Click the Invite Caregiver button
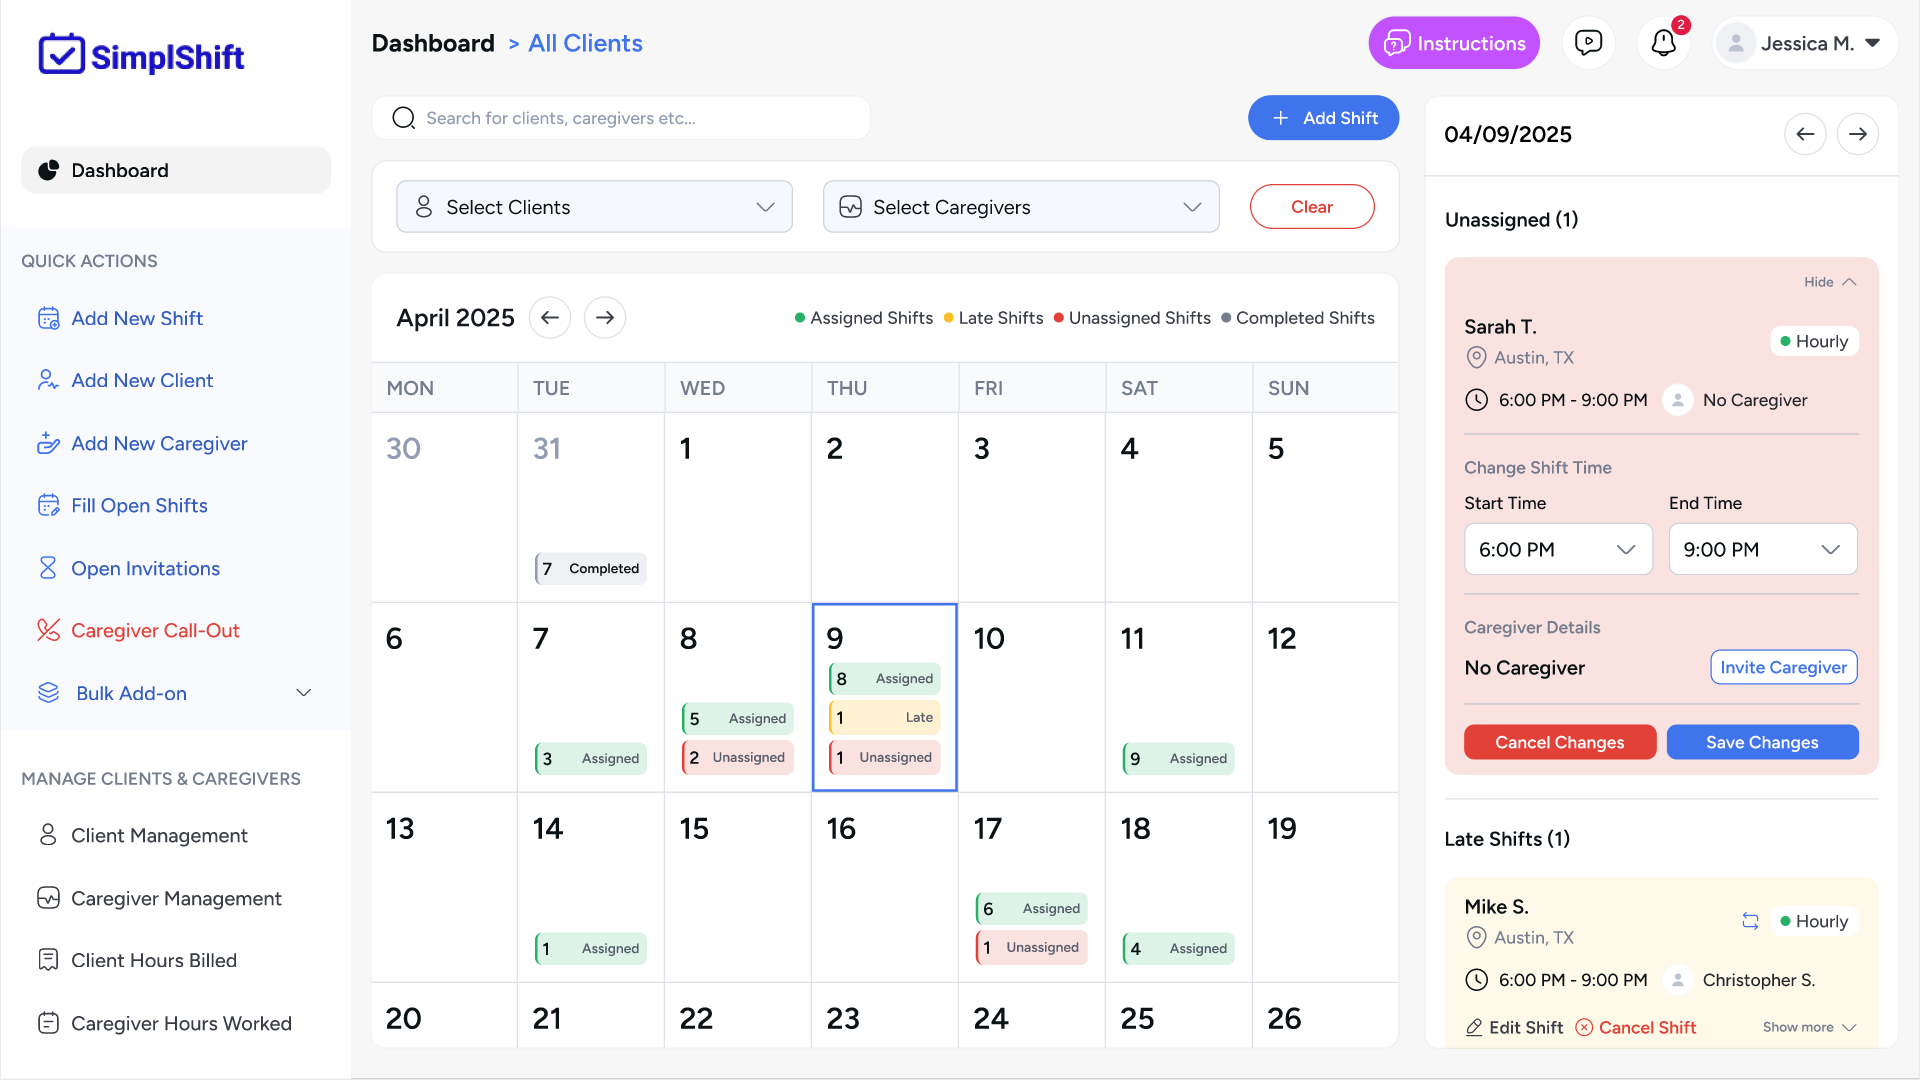 1783,667
